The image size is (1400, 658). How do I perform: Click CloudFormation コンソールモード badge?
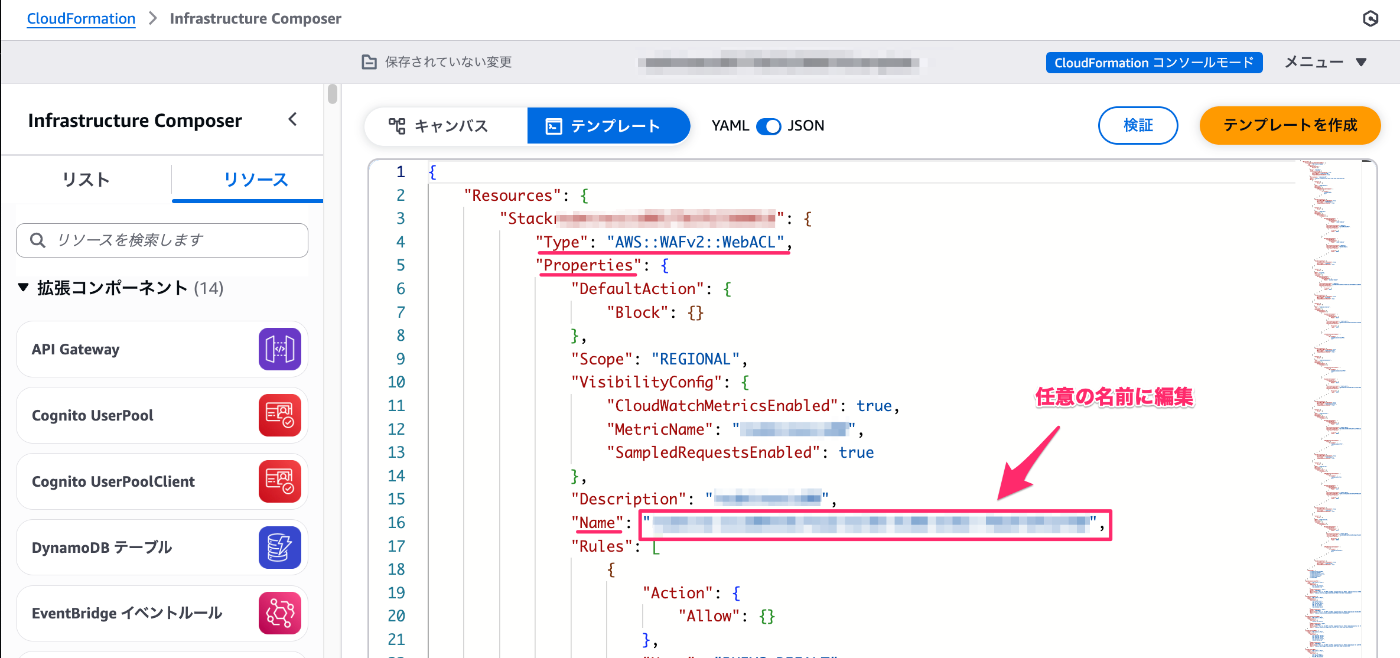click(x=1154, y=62)
